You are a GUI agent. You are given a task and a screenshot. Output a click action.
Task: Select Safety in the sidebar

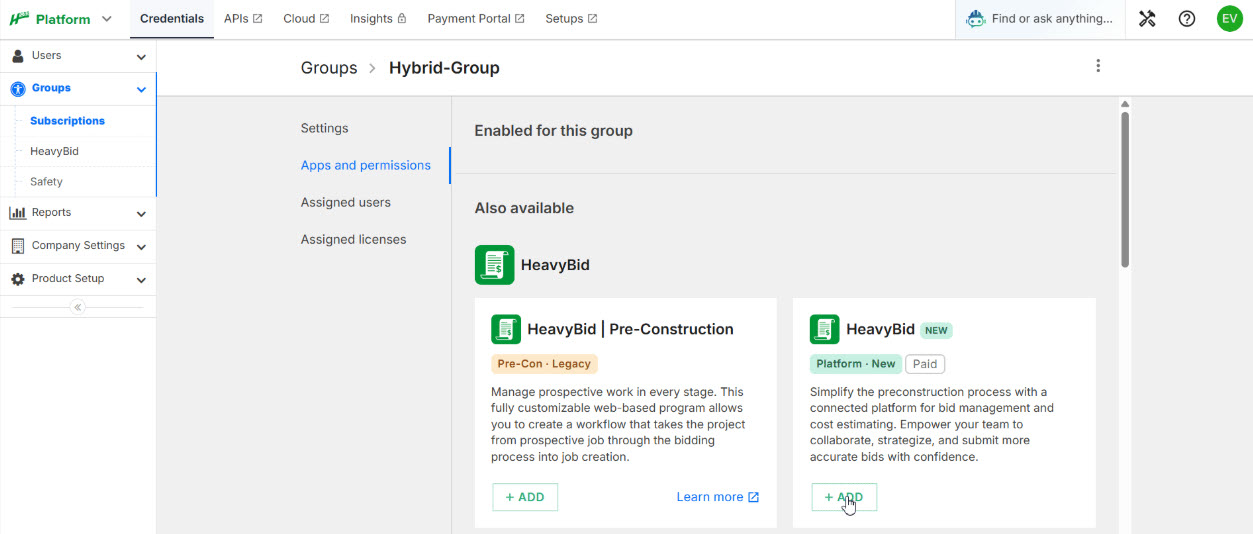[x=46, y=182]
